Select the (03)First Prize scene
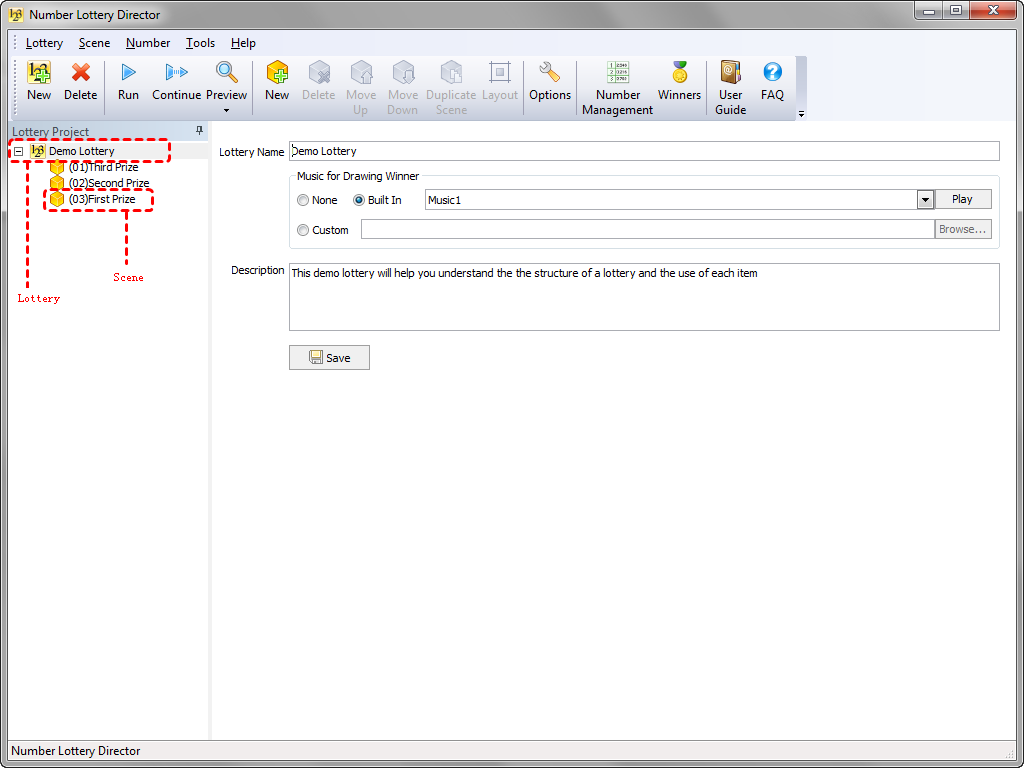Viewport: 1024px width, 768px height. [101, 199]
